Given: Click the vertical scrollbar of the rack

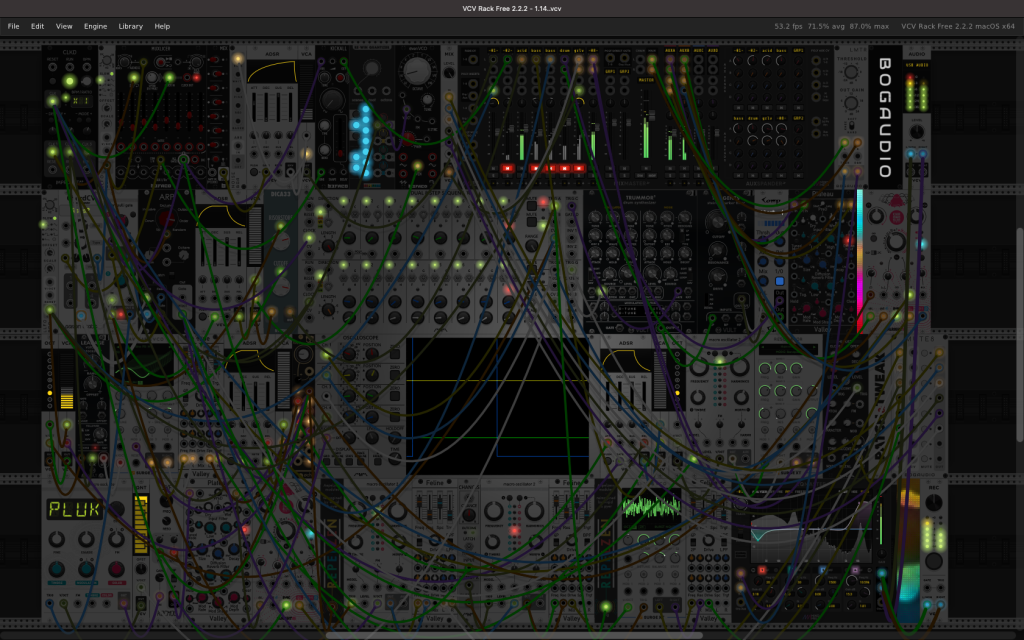Looking at the screenshot, I should 1020,334.
